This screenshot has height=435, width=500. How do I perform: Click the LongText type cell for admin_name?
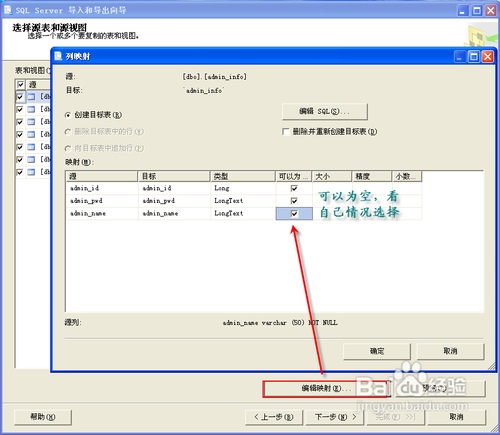[243, 213]
